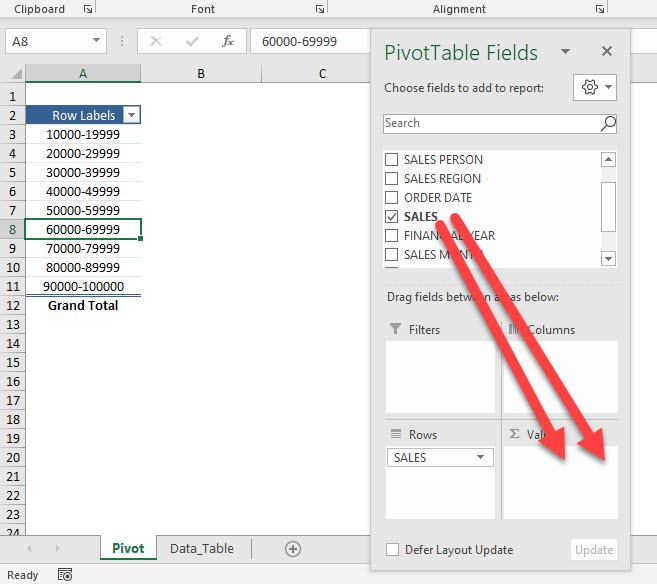Click the field list scrollbar thumb
Screen dimensions: 657x584
coord(608,207)
